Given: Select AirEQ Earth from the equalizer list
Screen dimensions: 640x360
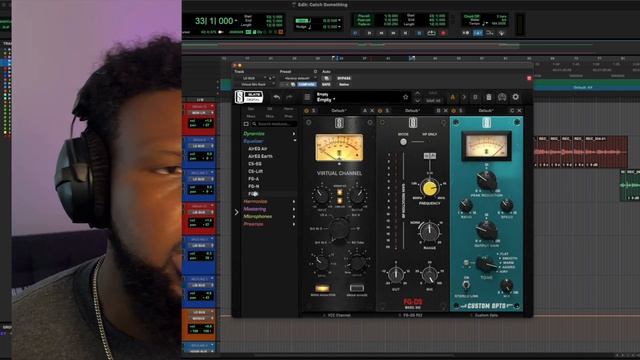Looking at the screenshot, I should pos(260,156).
